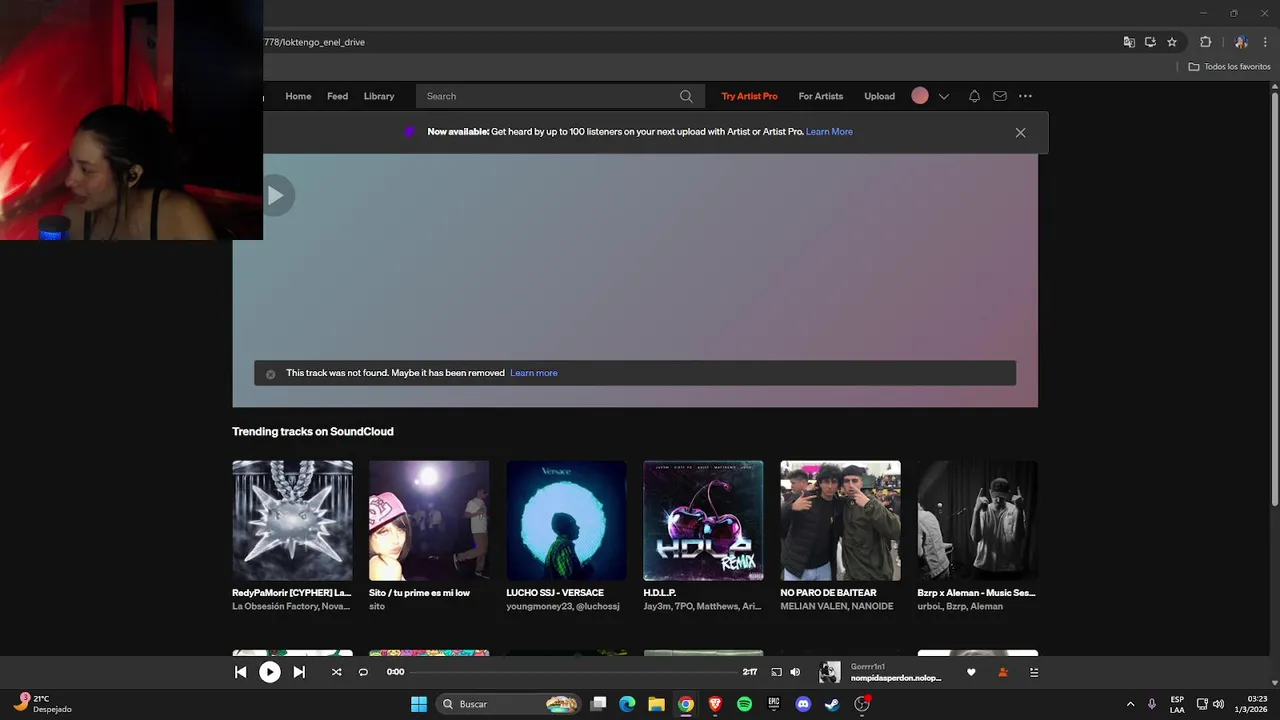Click the Upload link
The height and width of the screenshot is (720, 1280).
coord(880,96)
